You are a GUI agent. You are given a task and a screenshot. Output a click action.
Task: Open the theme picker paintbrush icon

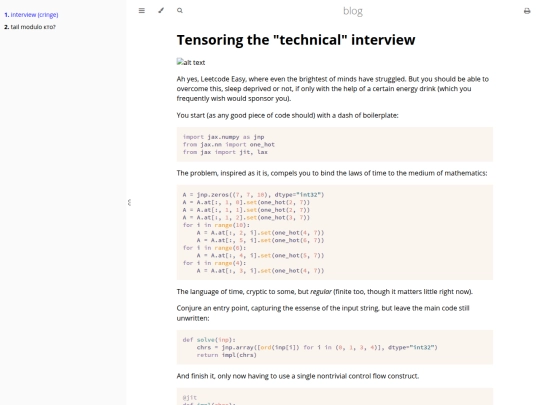tap(161, 11)
